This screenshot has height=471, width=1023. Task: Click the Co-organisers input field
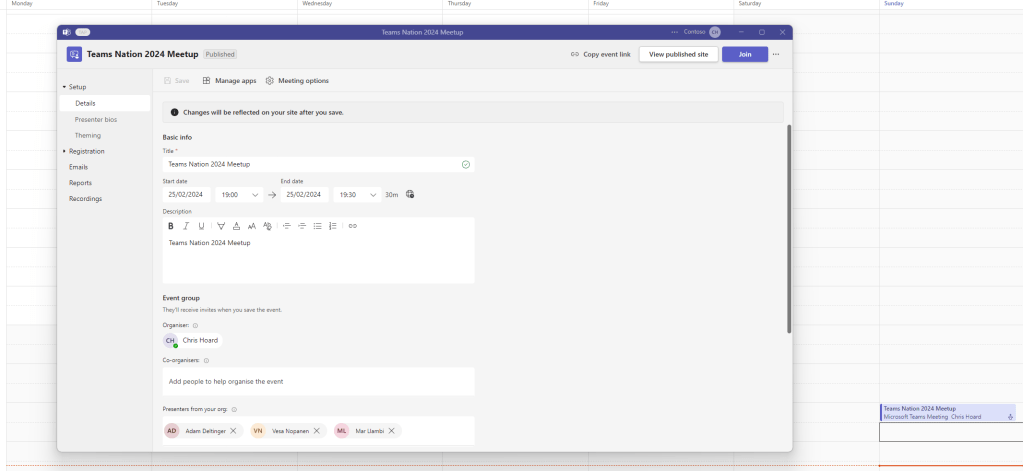point(318,381)
